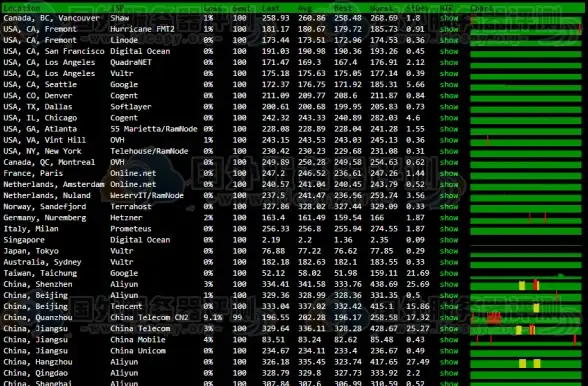Open the show link for QuadraNET Los Angeles
This screenshot has width=588, height=386.
[449, 62]
